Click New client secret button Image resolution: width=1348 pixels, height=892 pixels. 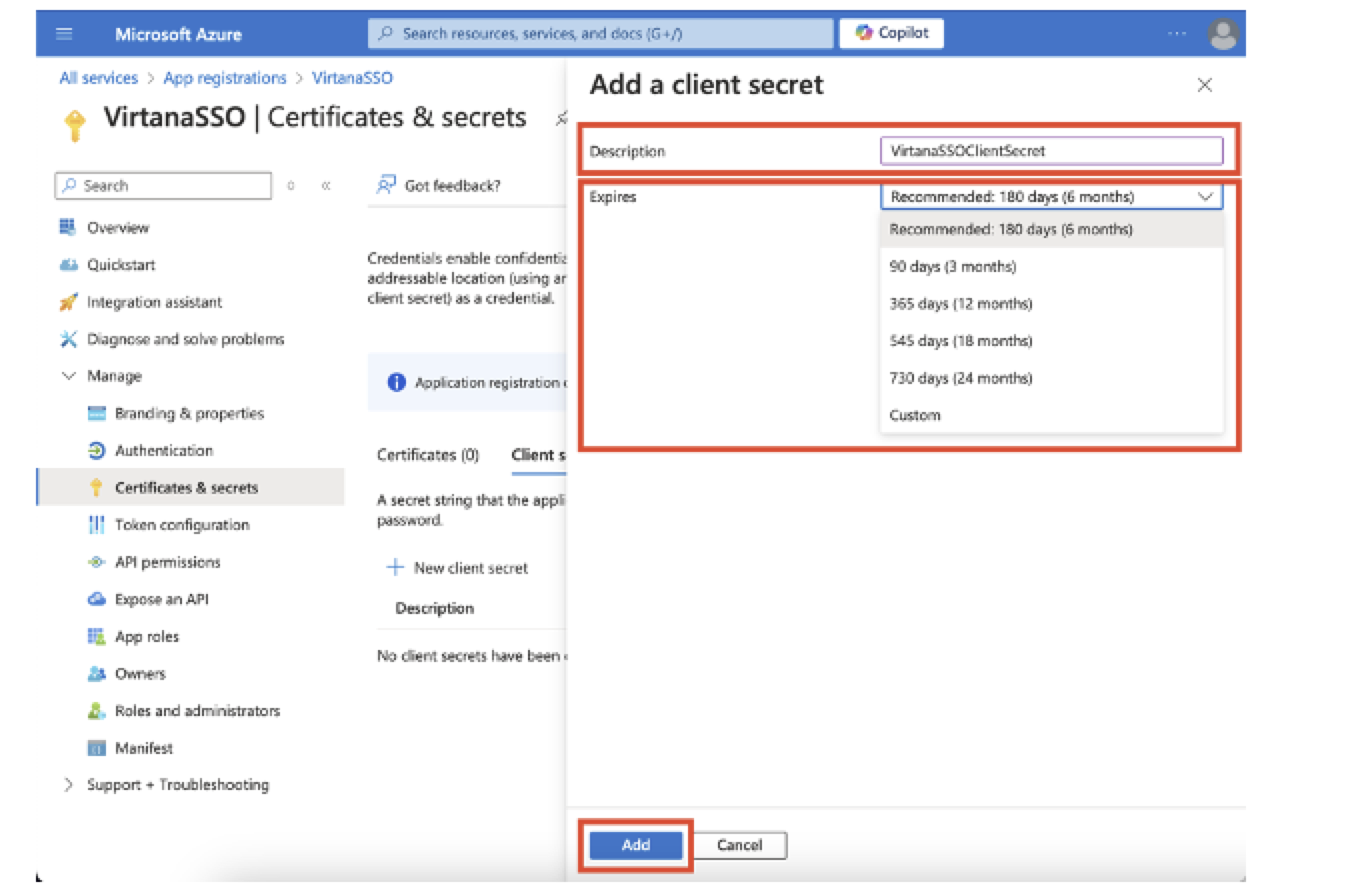[x=457, y=568]
